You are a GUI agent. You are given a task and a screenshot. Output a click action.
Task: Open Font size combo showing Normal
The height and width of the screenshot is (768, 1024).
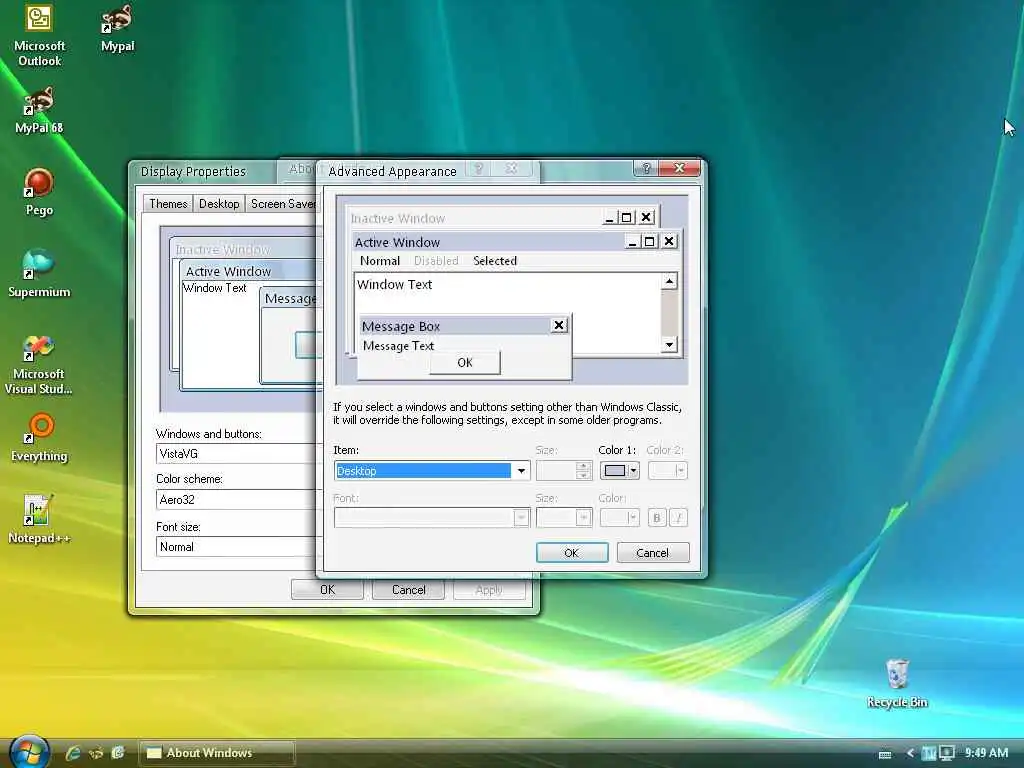coord(236,547)
